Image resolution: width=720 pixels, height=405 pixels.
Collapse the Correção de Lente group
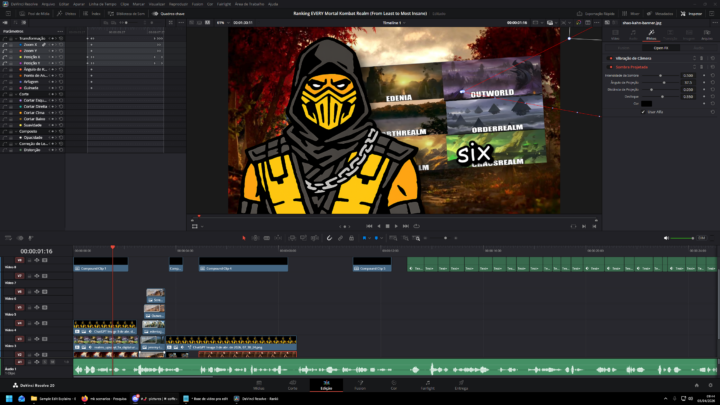16,144
